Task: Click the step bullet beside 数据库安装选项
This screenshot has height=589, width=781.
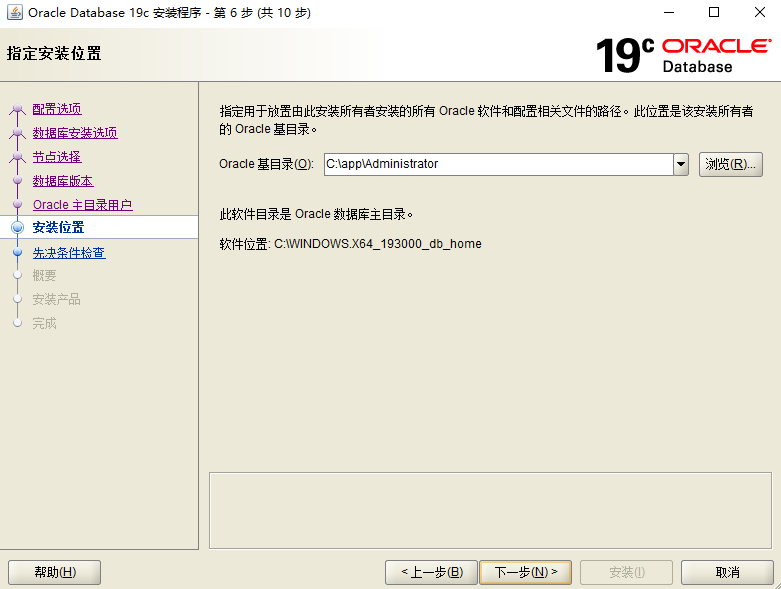Action: coord(17,133)
